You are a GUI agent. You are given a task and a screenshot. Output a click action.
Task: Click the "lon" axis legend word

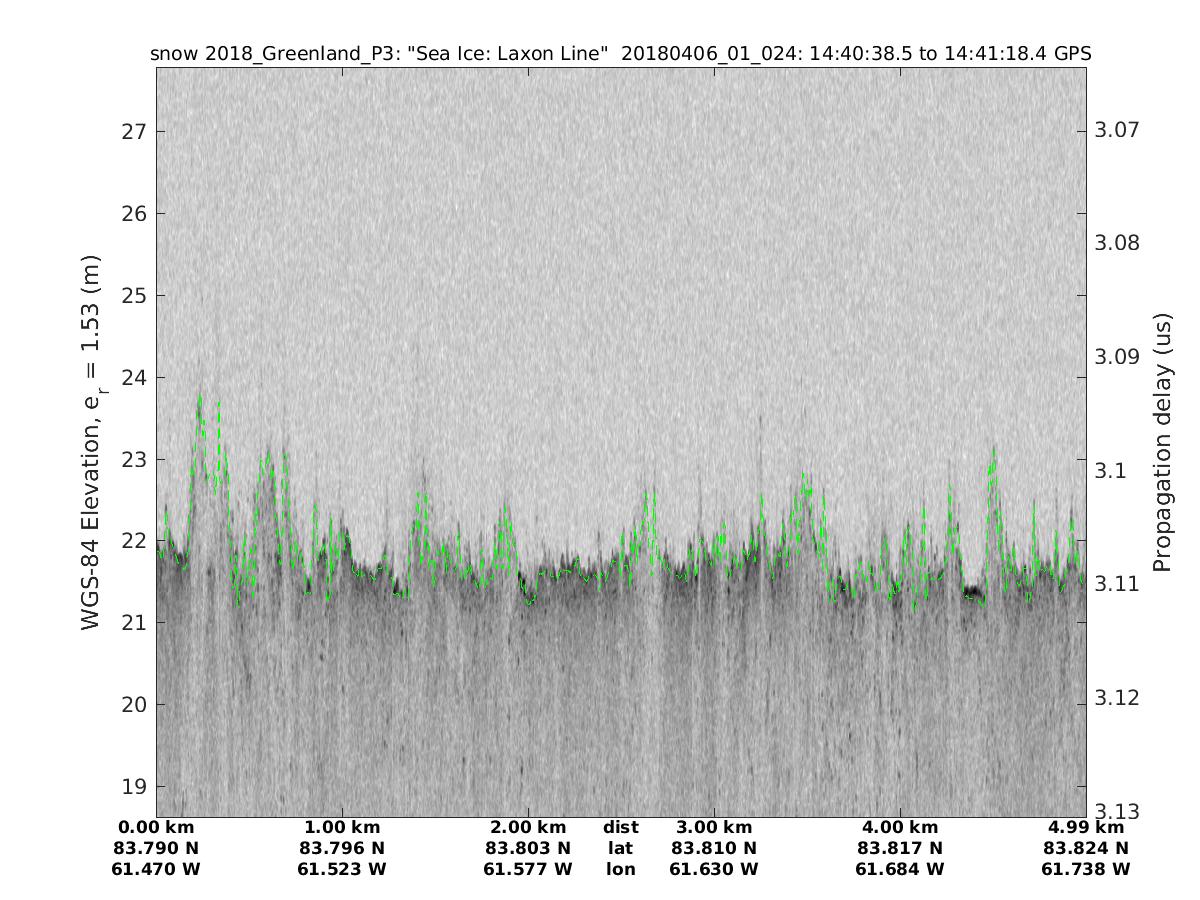pyautogui.click(x=620, y=869)
